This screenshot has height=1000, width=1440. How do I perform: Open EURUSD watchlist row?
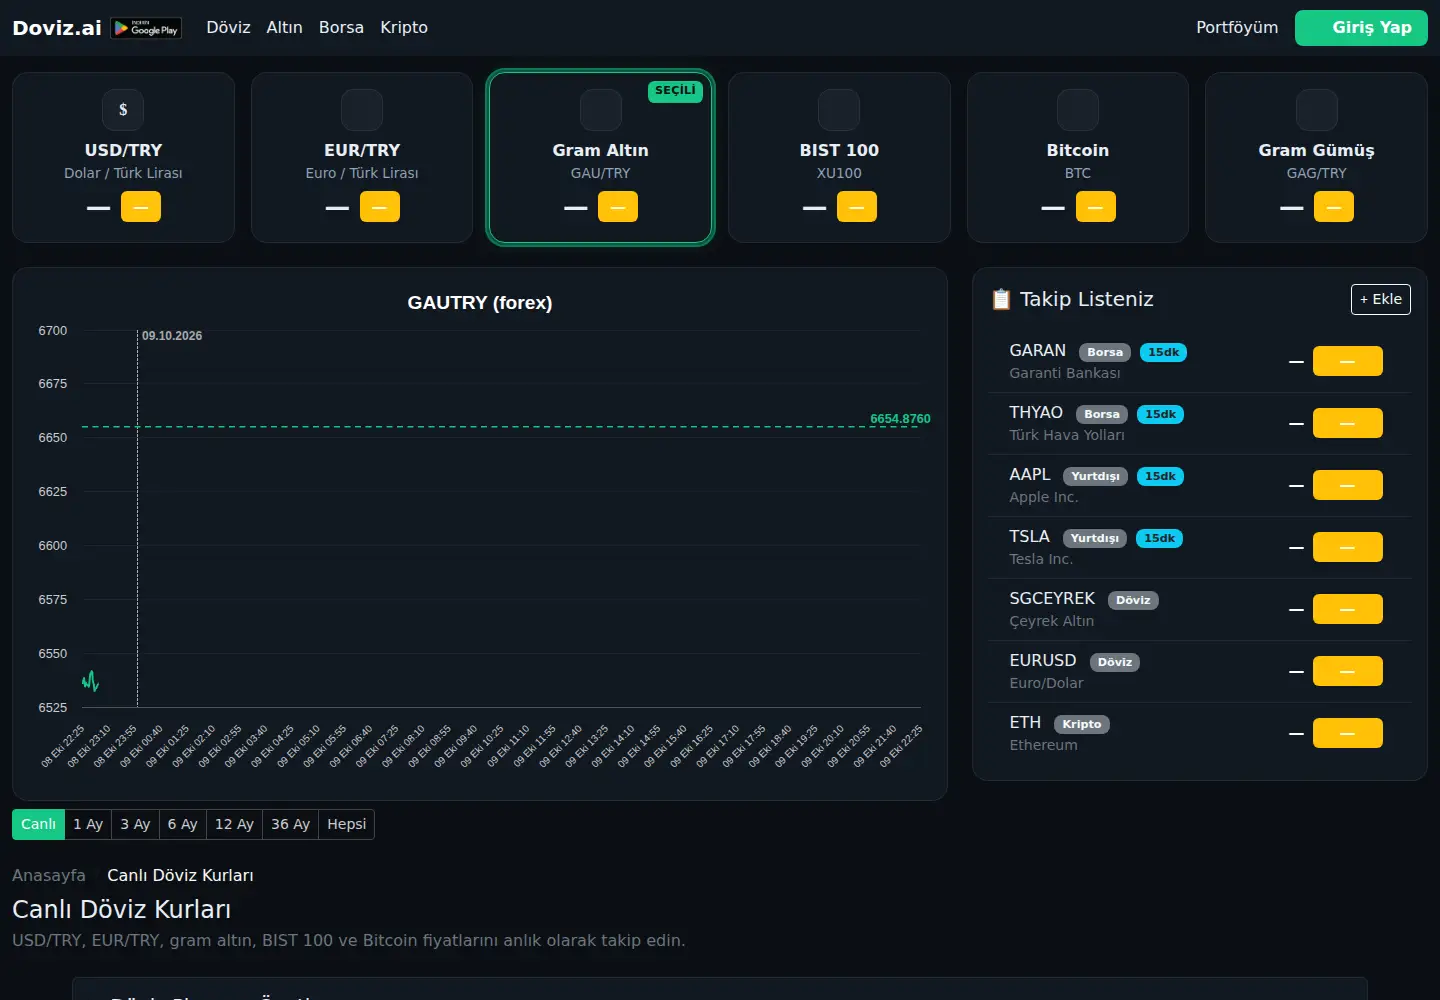[x=1199, y=671]
